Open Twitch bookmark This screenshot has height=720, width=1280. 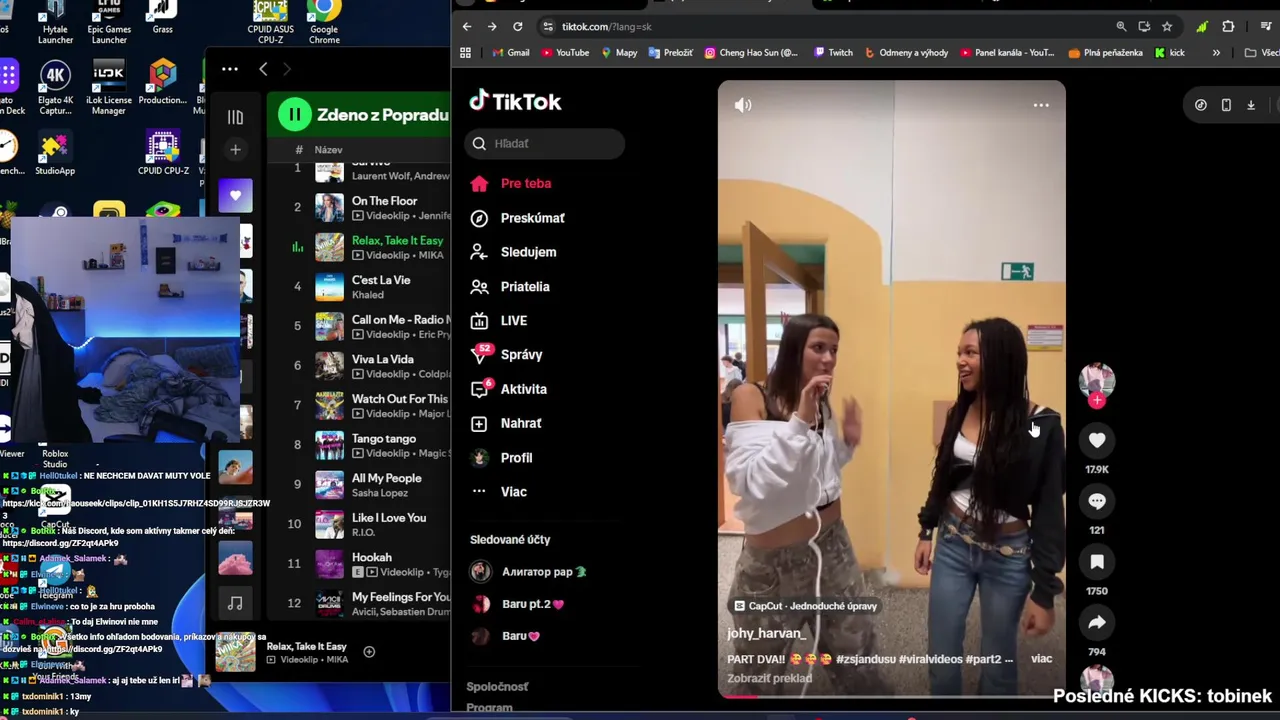833,53
